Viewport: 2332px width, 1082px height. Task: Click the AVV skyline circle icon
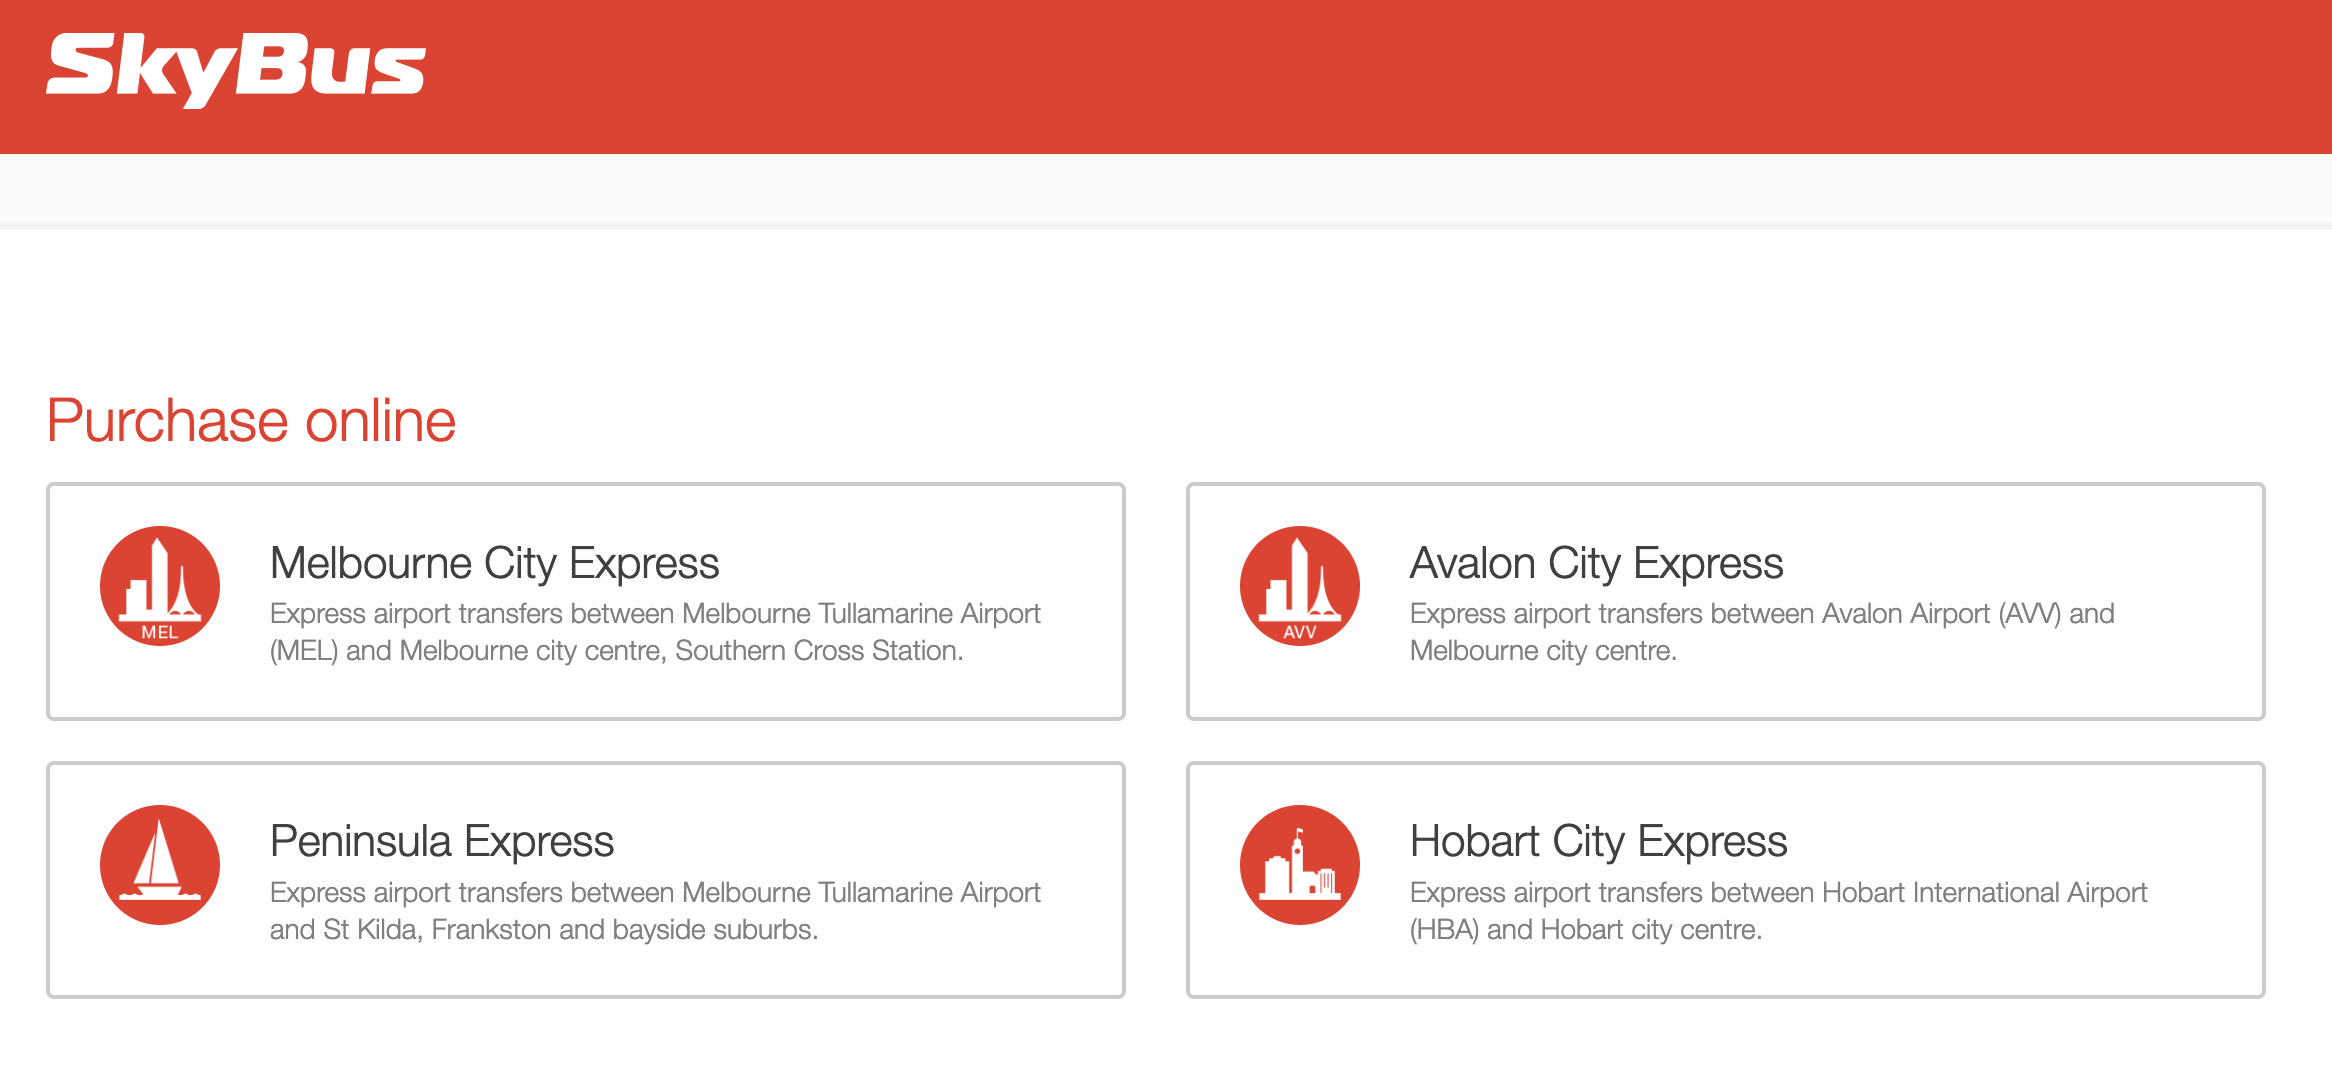1299,586
